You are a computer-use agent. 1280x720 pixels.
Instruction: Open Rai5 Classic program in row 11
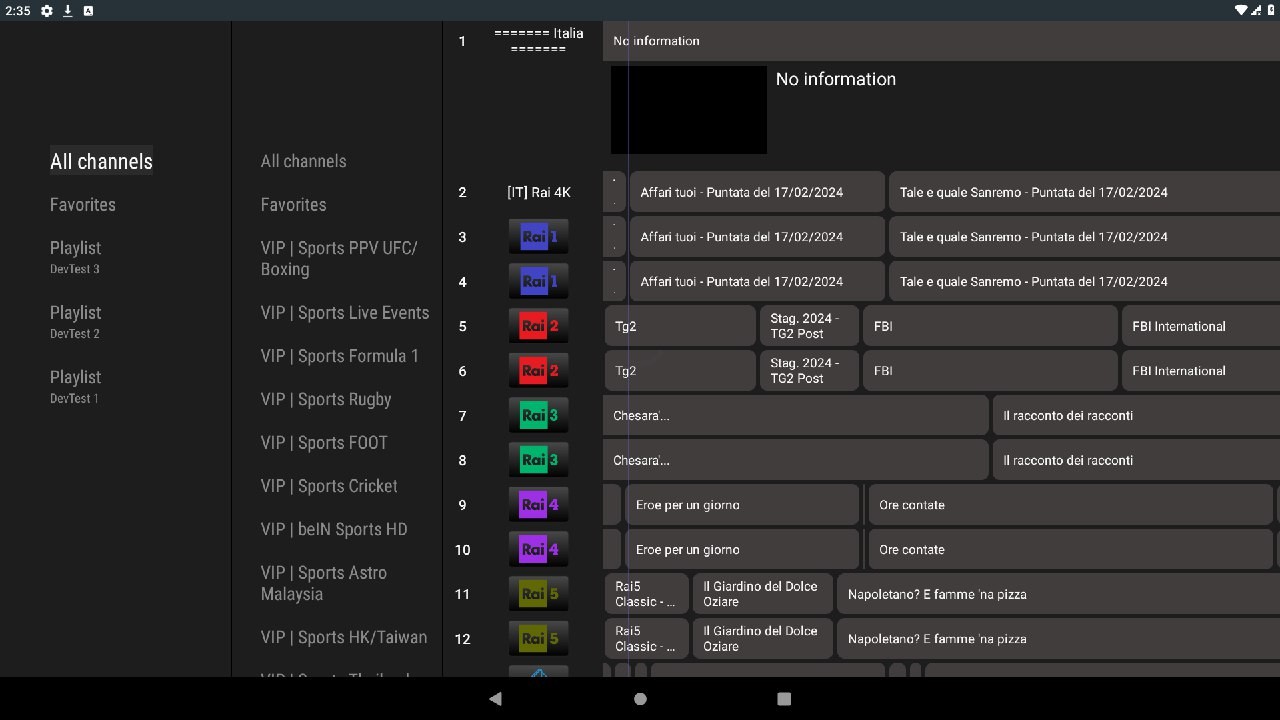coord(647,594)
